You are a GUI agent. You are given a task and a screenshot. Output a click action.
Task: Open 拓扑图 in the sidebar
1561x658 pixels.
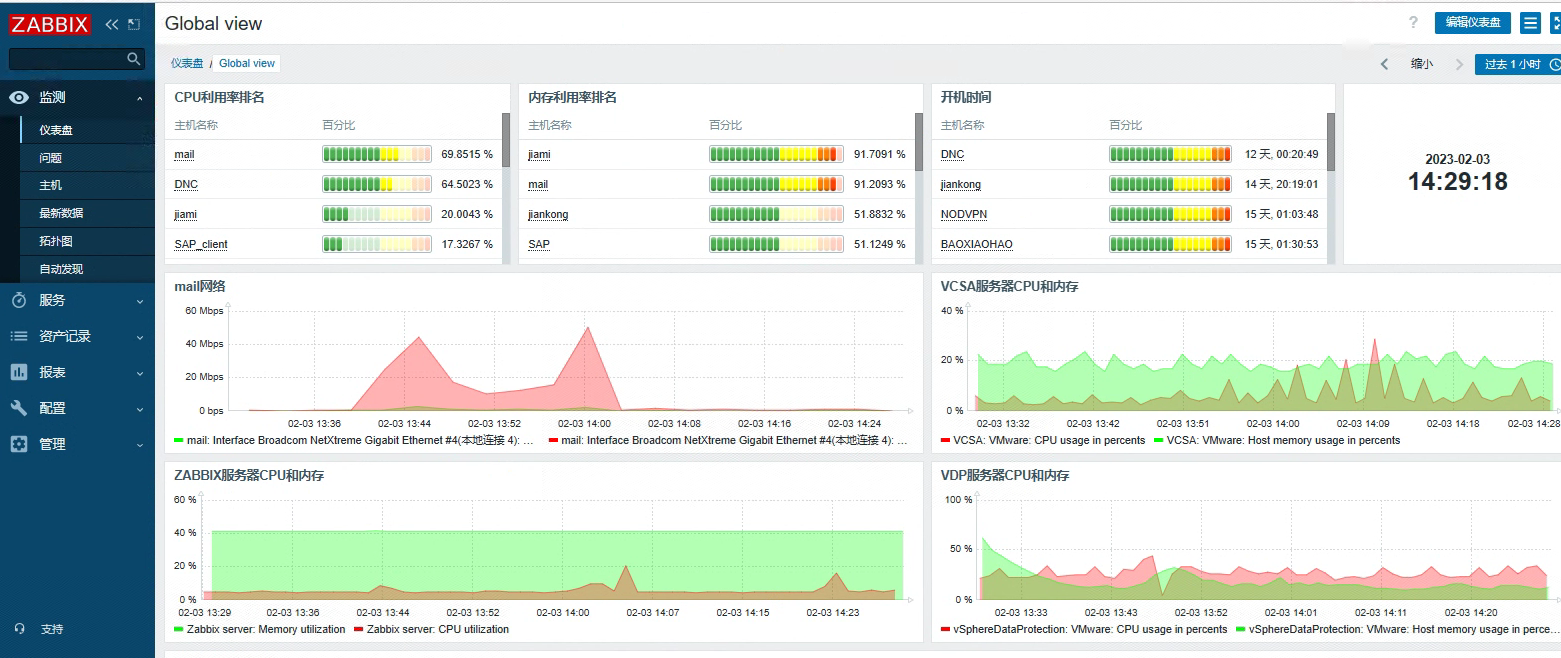(x=56, y=241)
